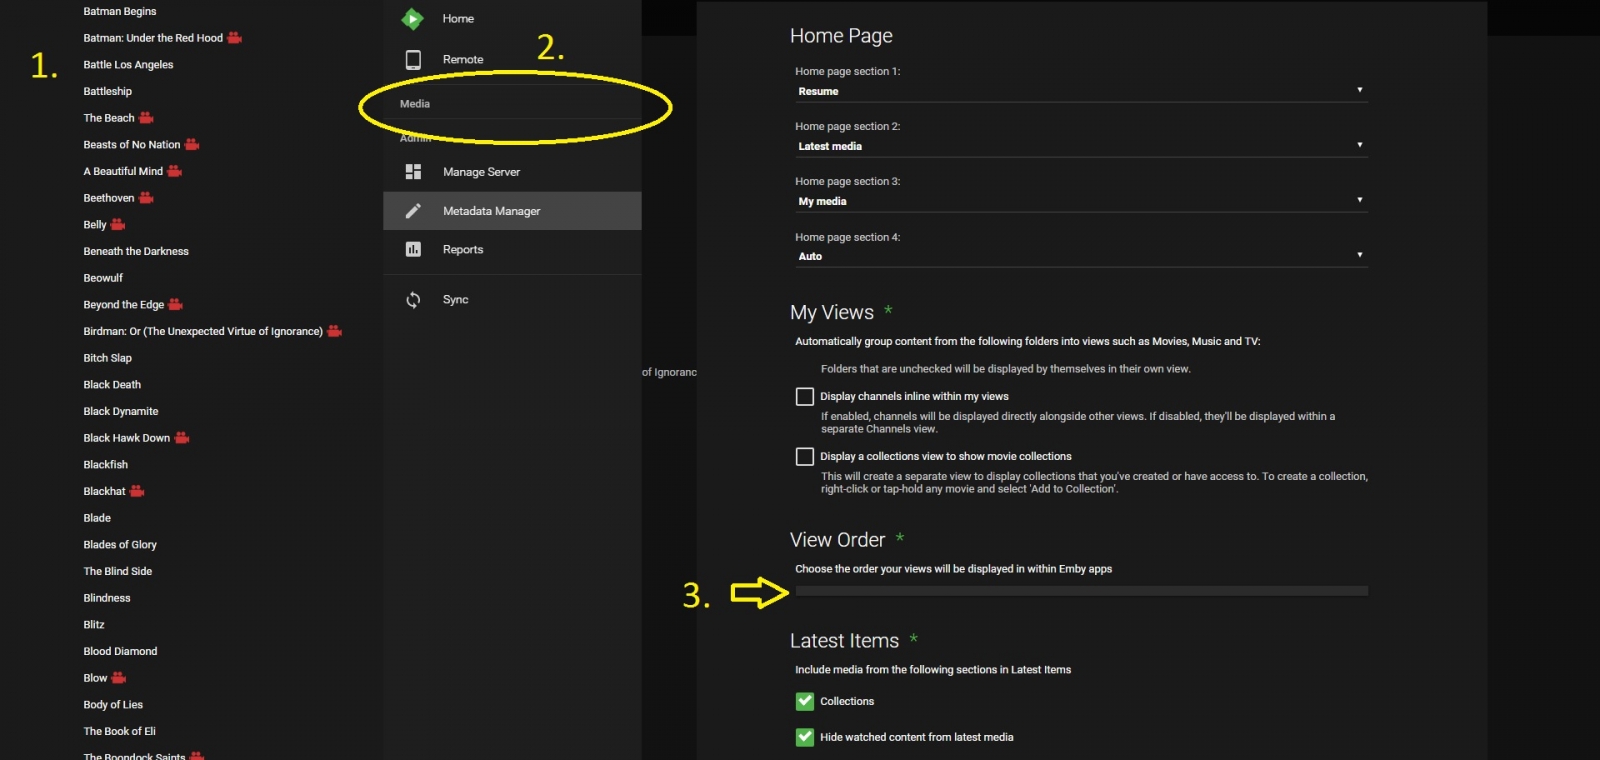
Task: Enable Display channels inline within my views
Action: 804,397
